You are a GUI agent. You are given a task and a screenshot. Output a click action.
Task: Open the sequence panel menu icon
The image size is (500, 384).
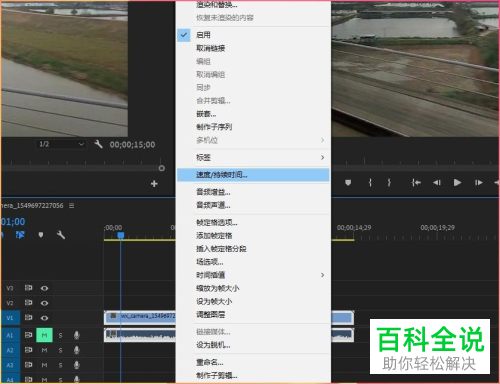(71, 206)
